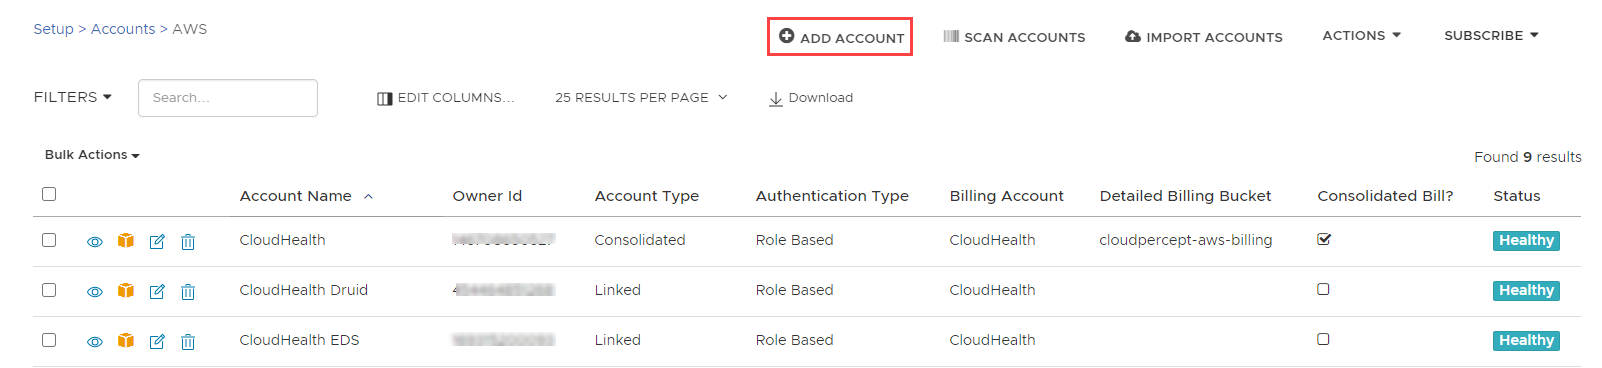Viewport: 1602px width, 368px height.
Task: Click the CloudHealth Druid account name
Action: (303, 290)
